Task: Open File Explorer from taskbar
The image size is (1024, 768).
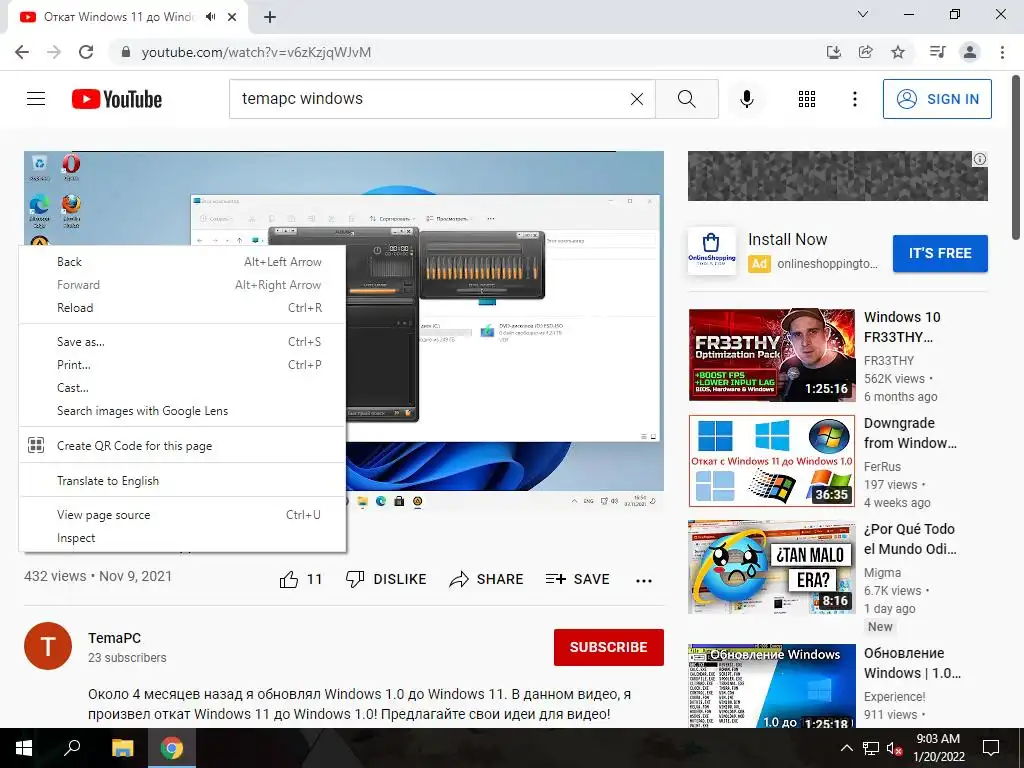Action: (122, 748)
